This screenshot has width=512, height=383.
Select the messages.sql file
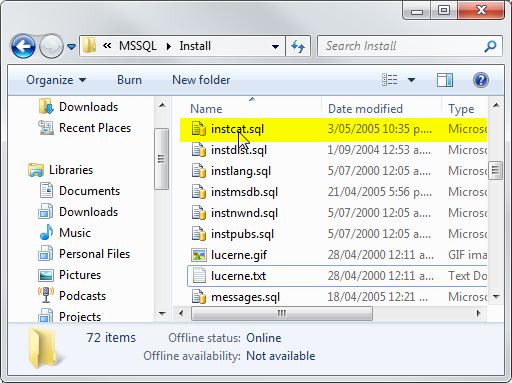click(337, 297)
